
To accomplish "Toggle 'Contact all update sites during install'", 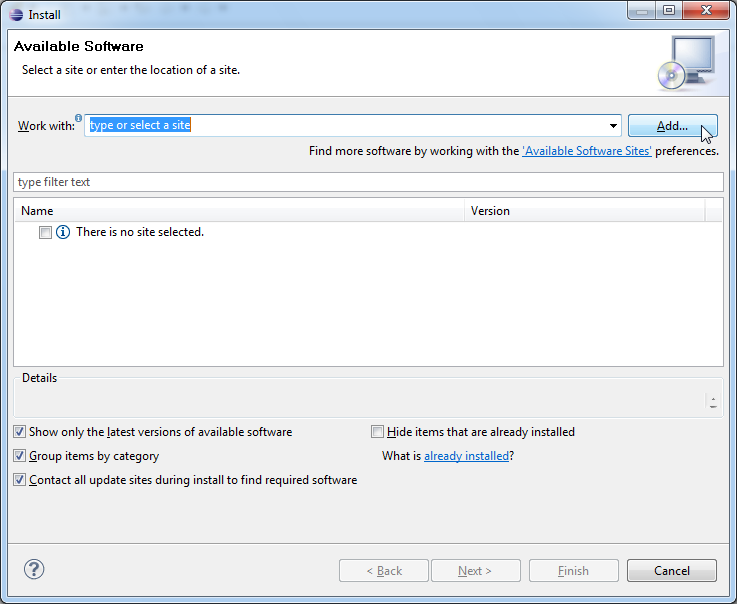I will coord(20,480).
